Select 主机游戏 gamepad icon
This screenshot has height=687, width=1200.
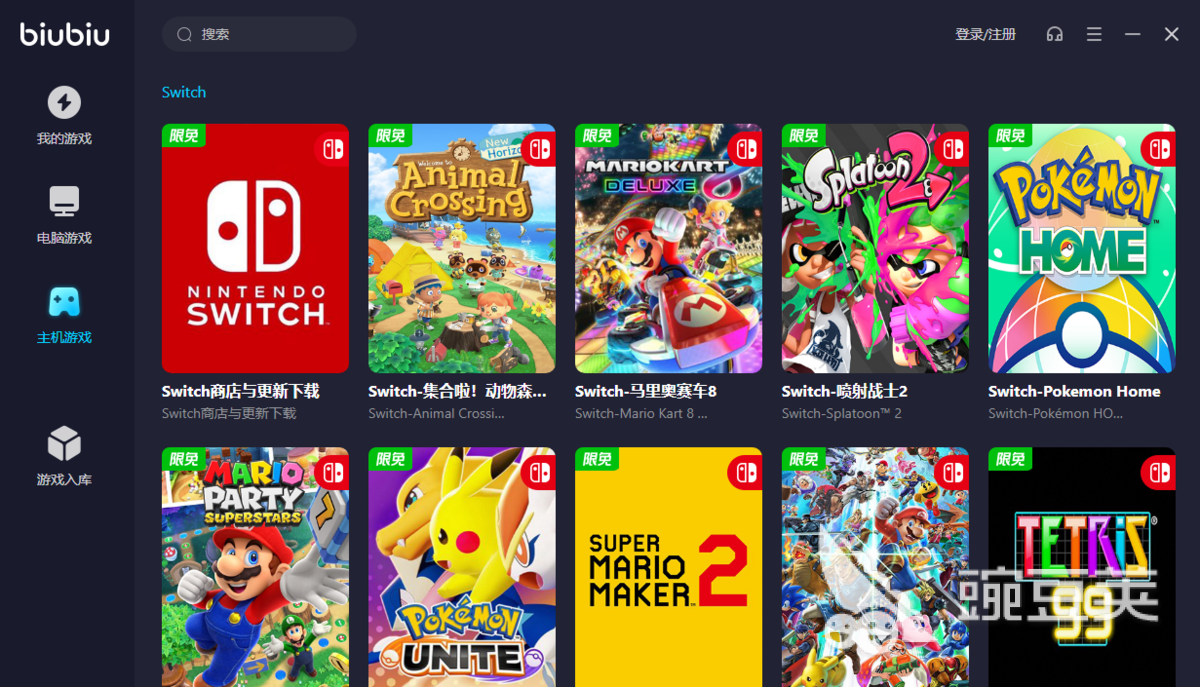(64, 301)
